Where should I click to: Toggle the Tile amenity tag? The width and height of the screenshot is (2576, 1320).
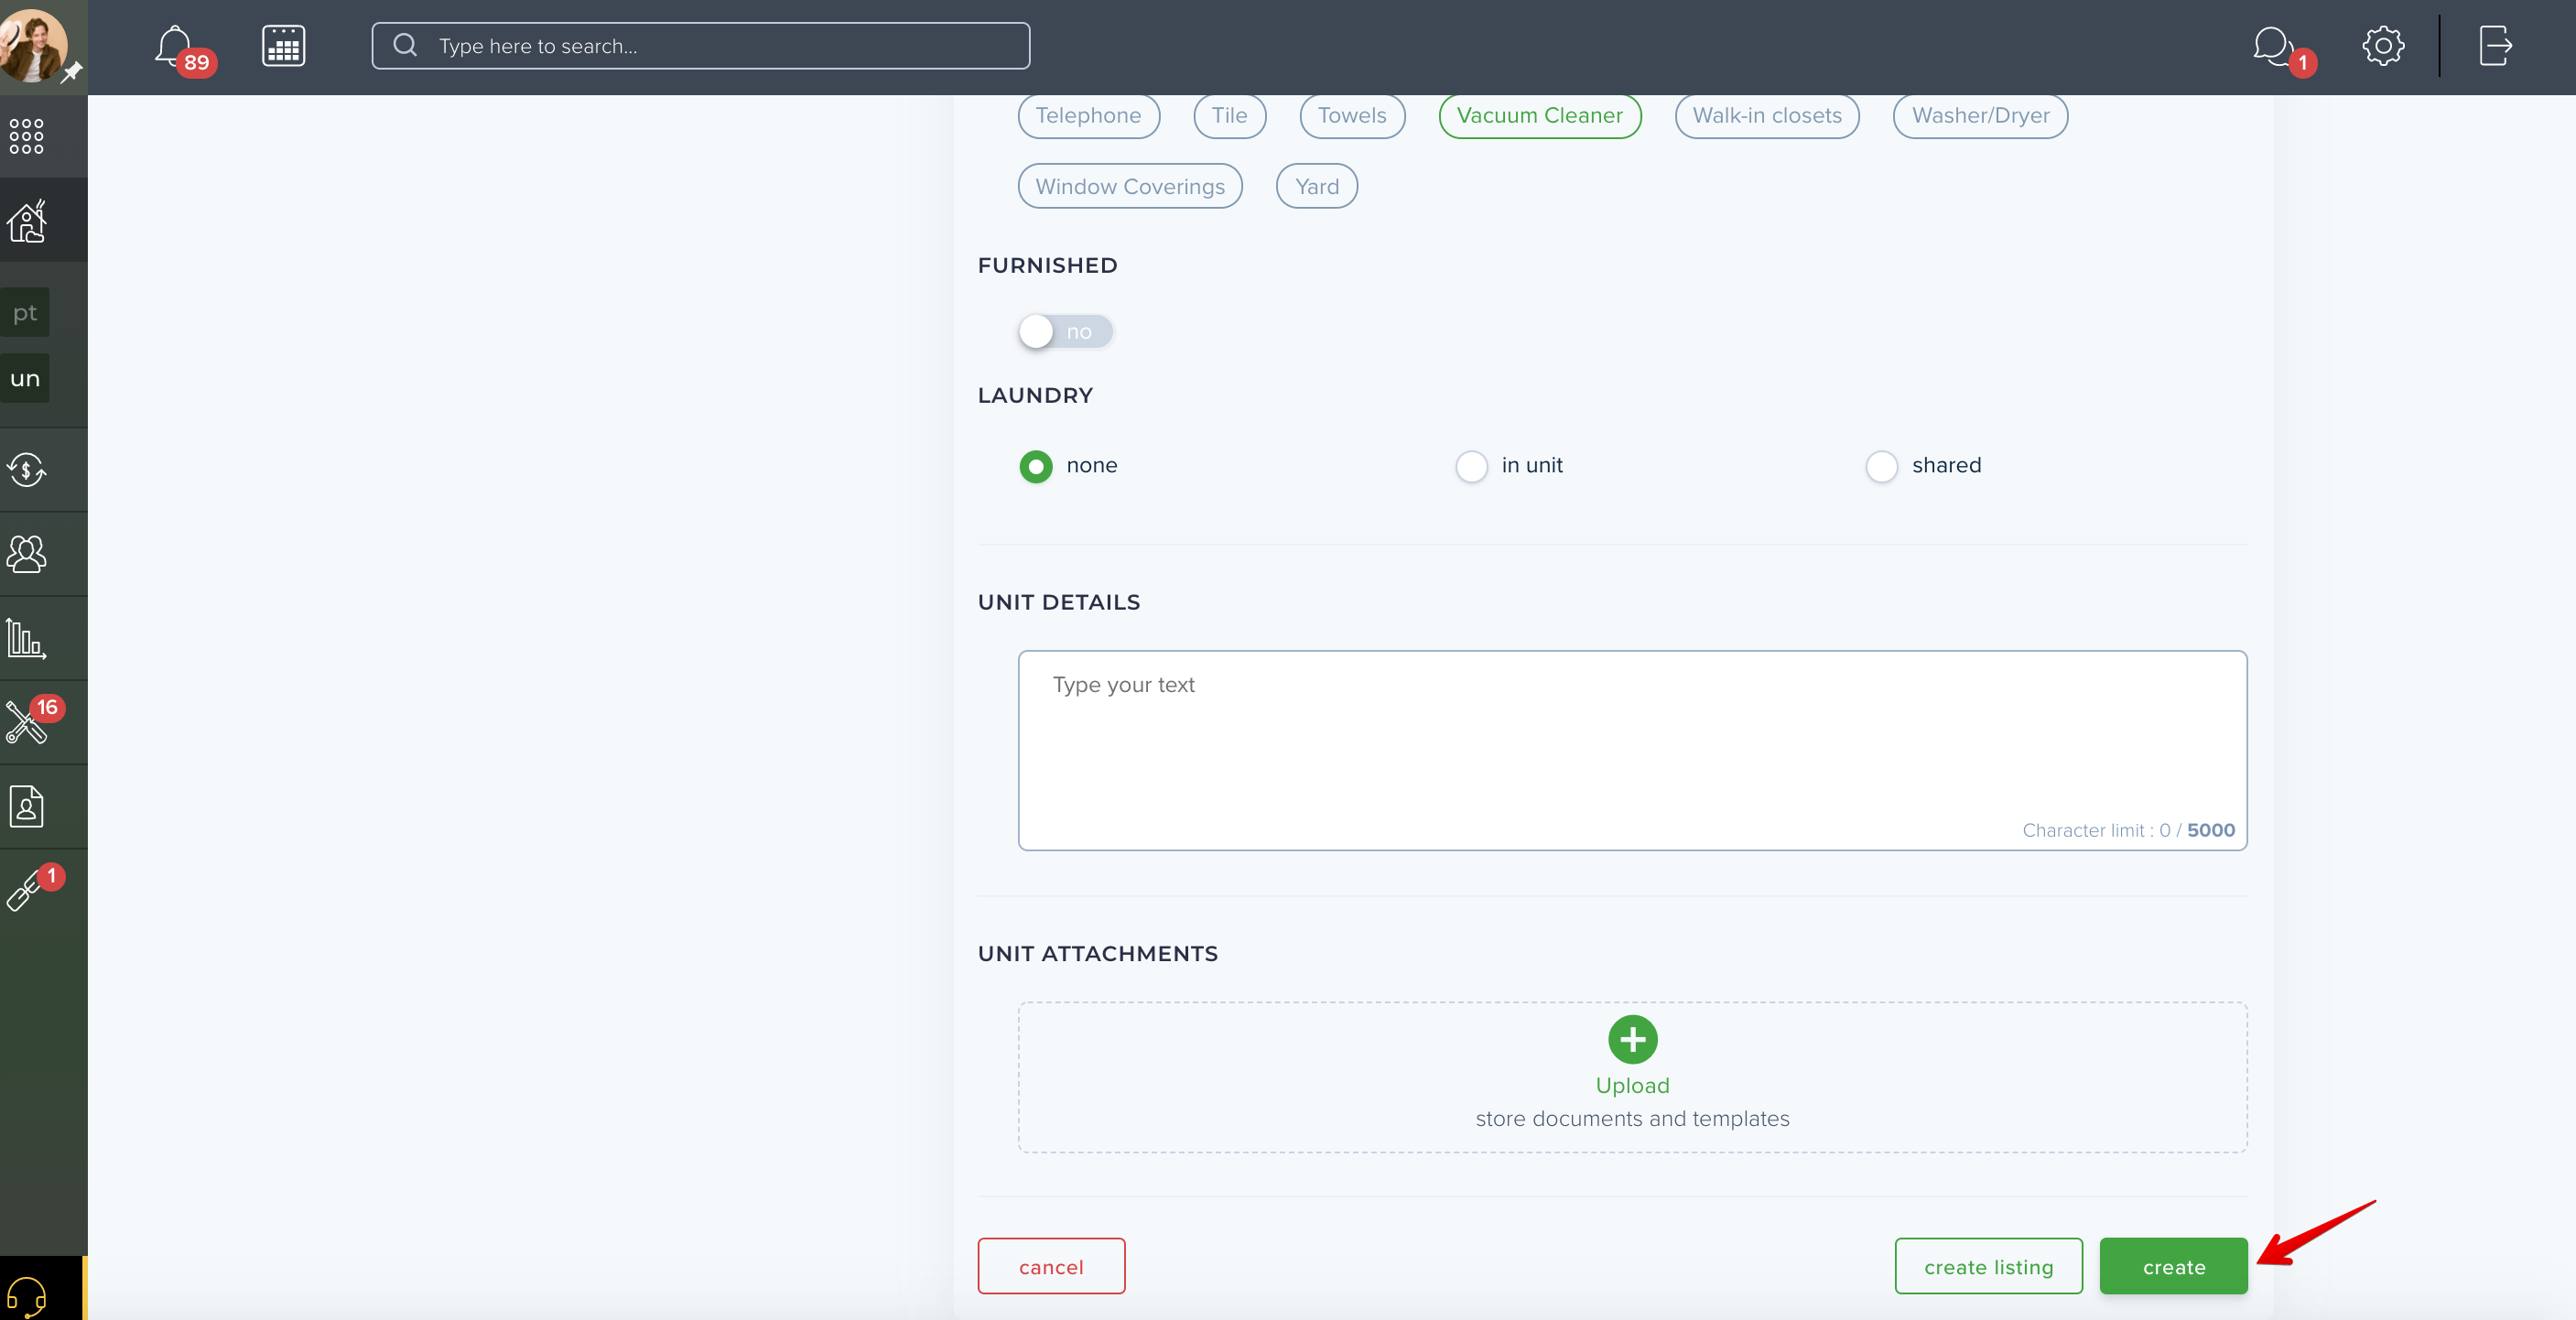pos(1229,116)
